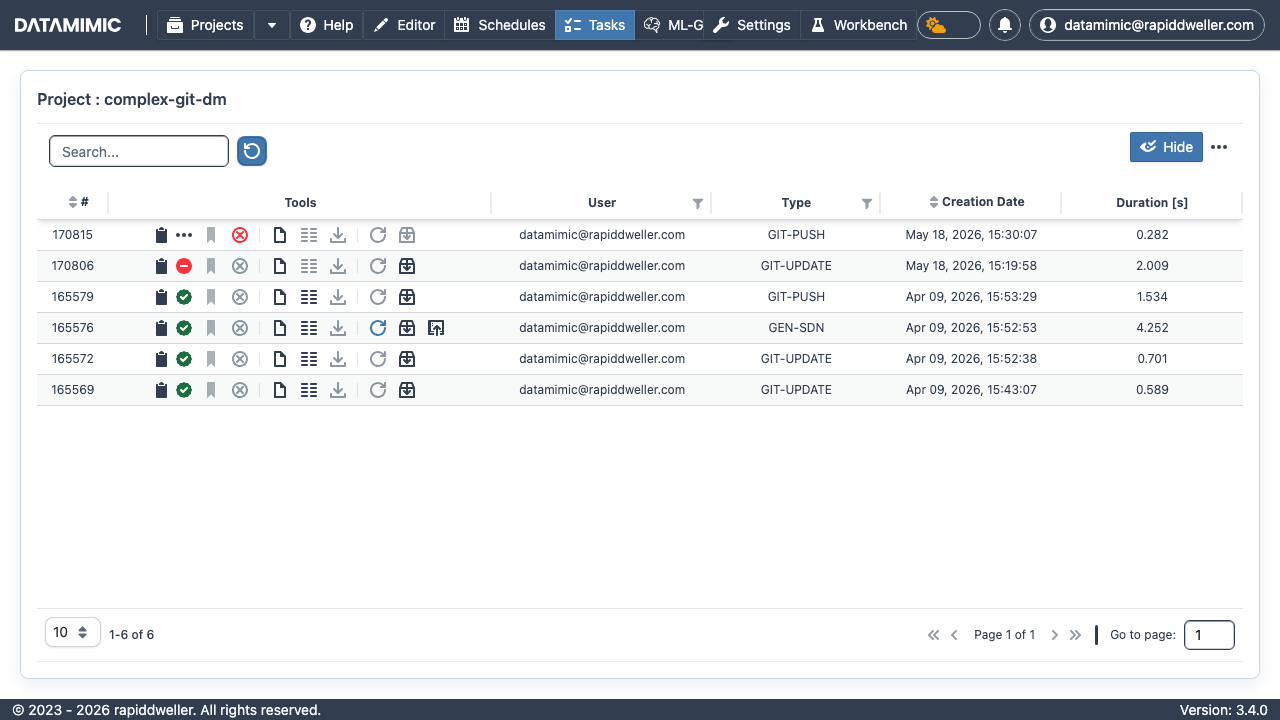
Task: Click the clipboard icon for task 165576
Action: tap(161, 328)
